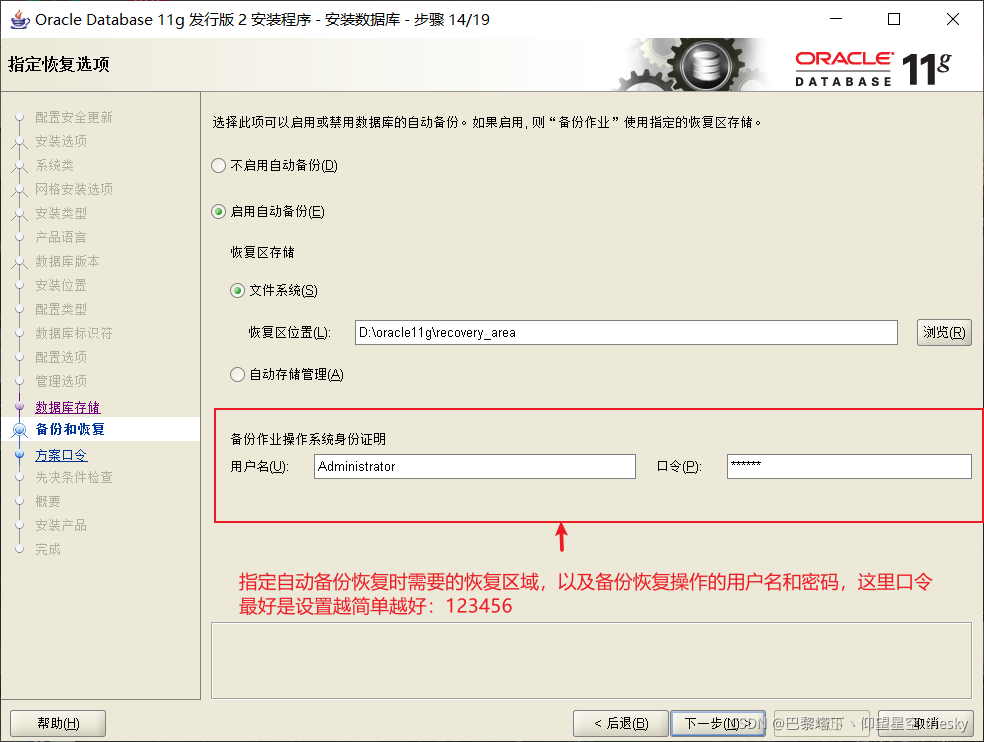Click the 安装选项 step in sidebar
The image size is (984, 742).
[61, 141]
